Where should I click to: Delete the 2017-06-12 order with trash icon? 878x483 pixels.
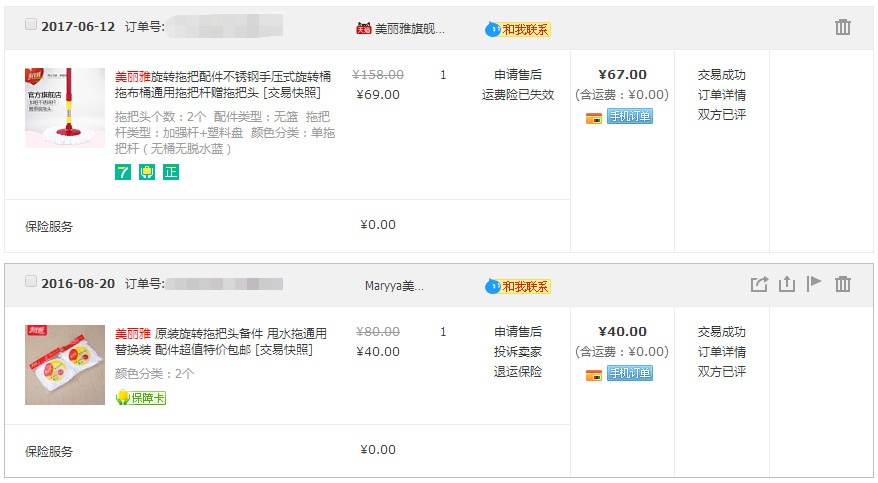click(x=843, y=27)
